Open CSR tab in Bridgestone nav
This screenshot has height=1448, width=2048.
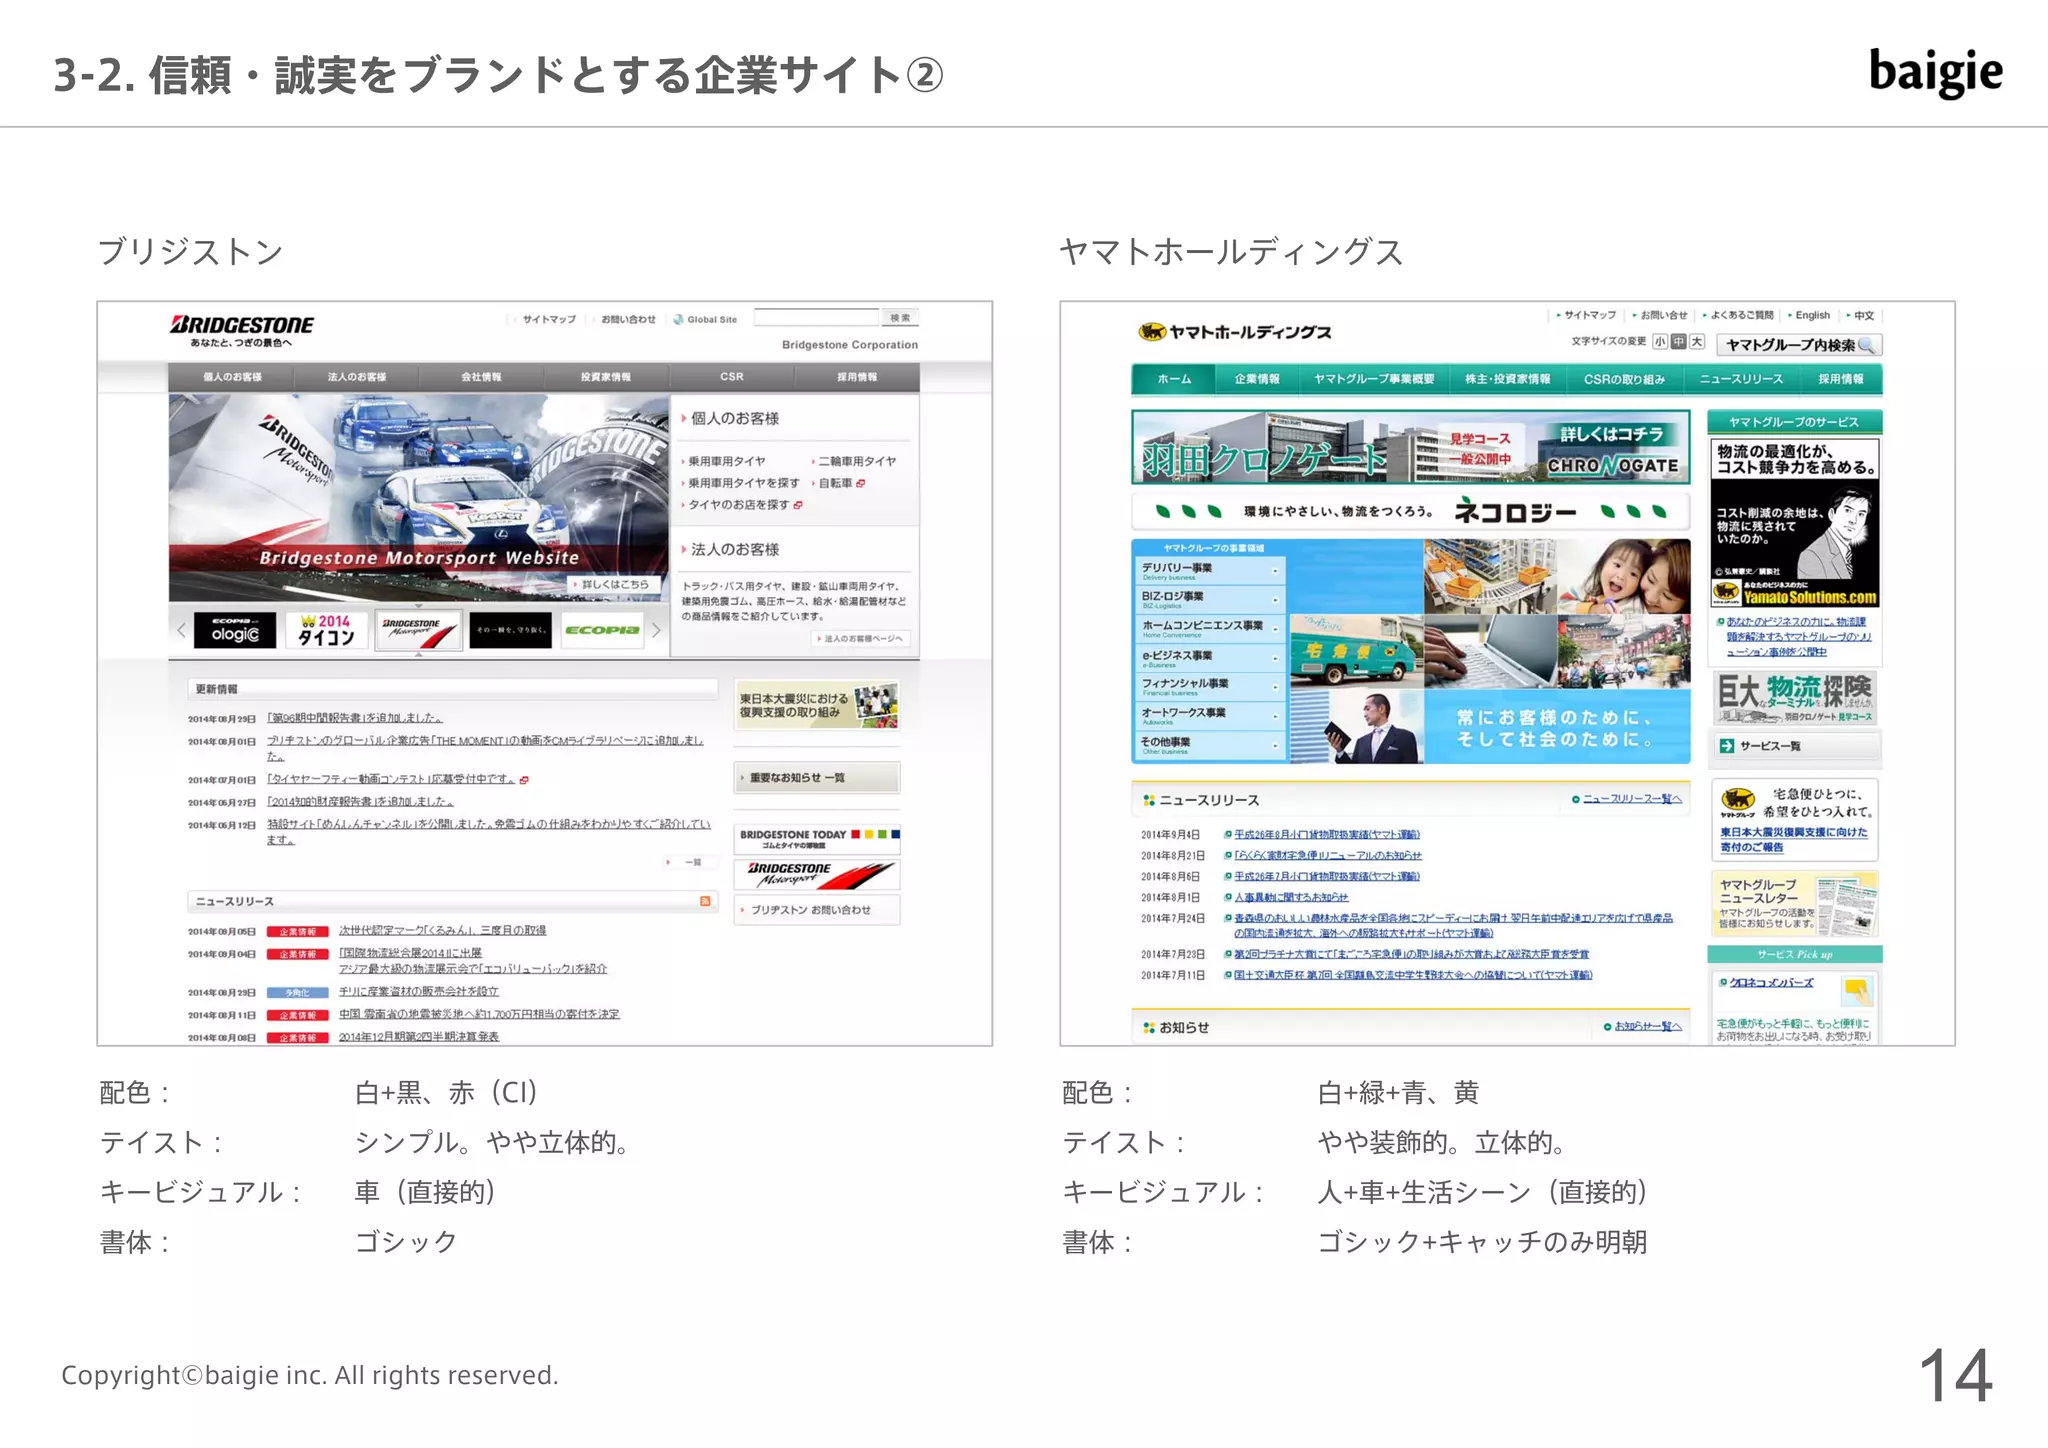pos(732,377)
